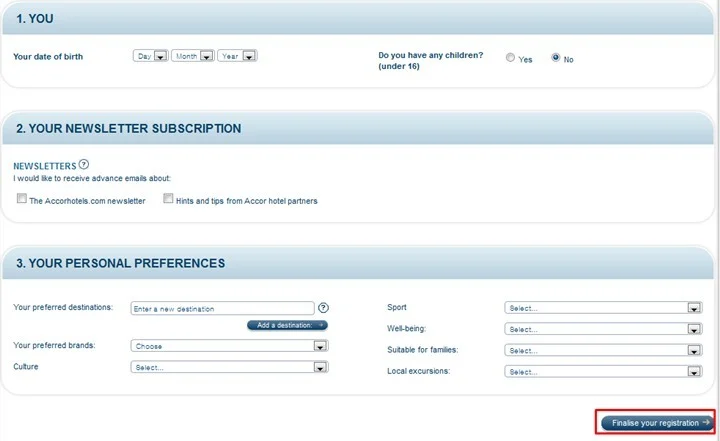
Task: Select Yes for having children
Action: coord(510,57)
